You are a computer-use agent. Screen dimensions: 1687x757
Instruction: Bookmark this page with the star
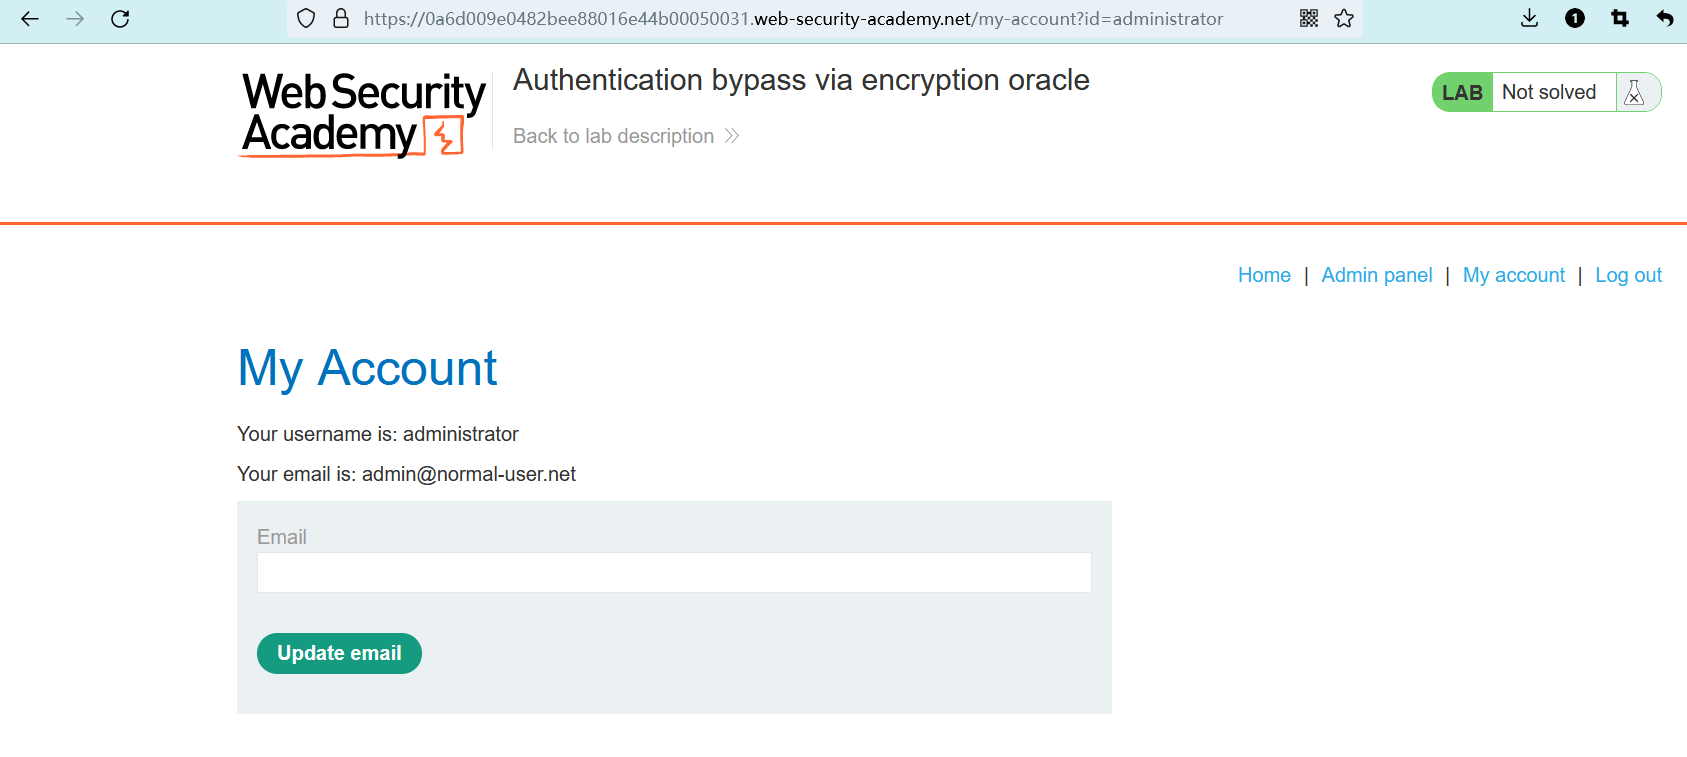click(x=1344, y=19)
